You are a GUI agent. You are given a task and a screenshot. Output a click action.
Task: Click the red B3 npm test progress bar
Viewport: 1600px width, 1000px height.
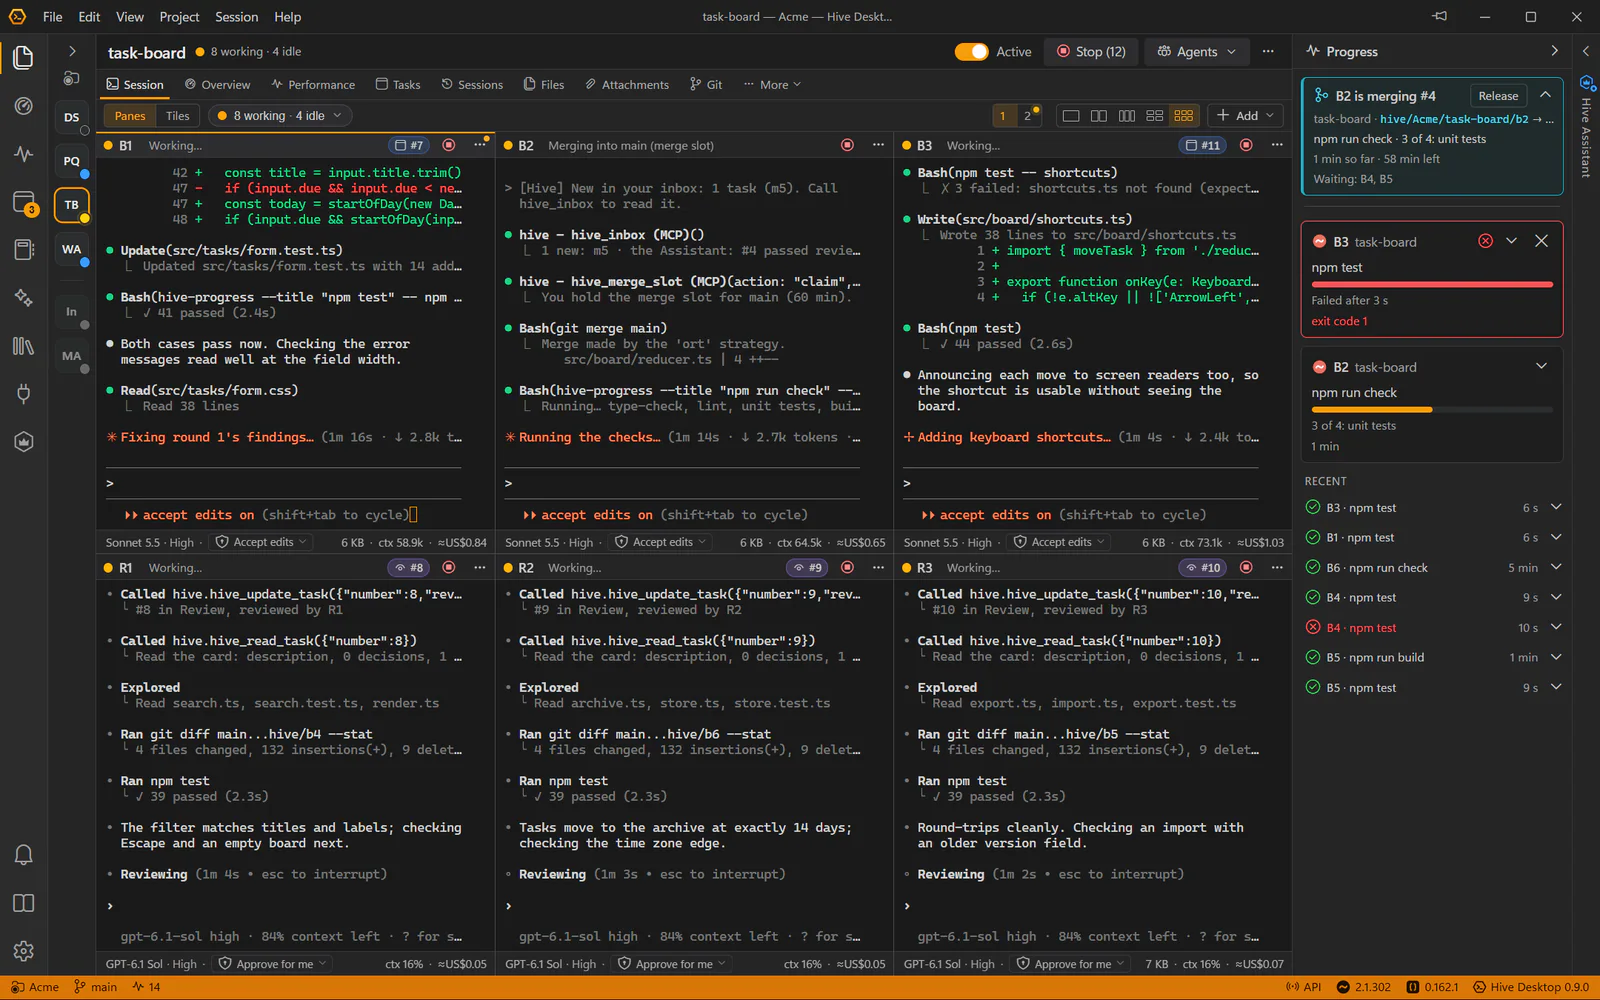tap(1432, 284)
